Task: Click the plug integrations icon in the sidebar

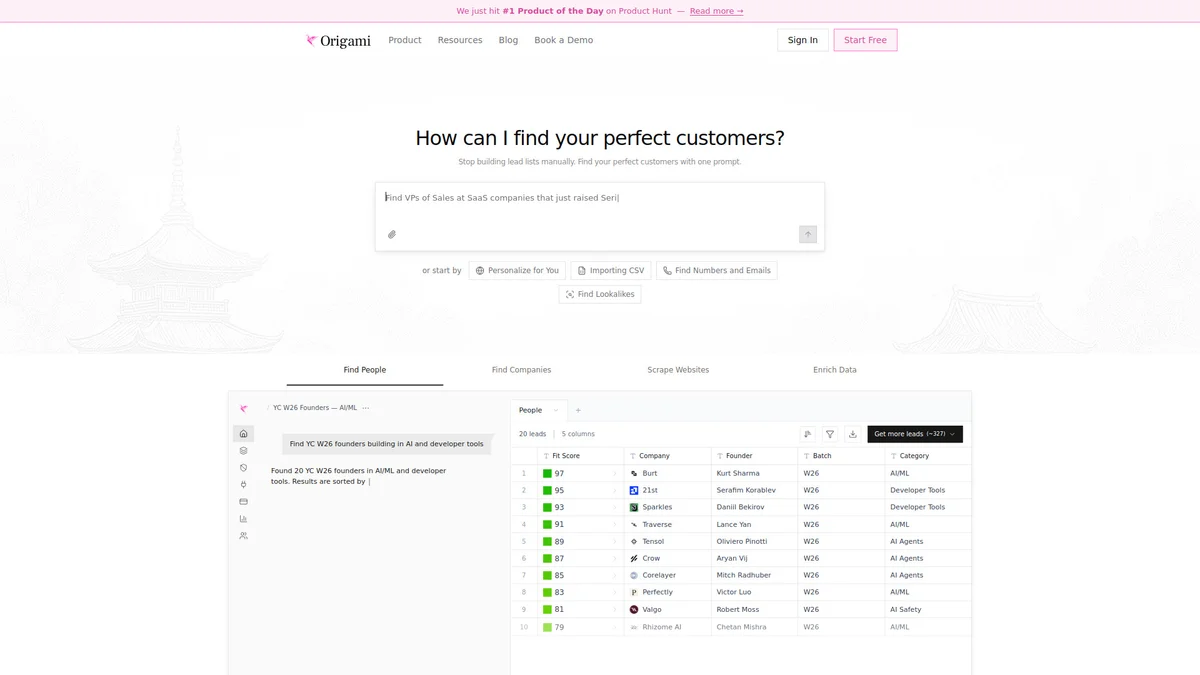Action: click(243, 485)
